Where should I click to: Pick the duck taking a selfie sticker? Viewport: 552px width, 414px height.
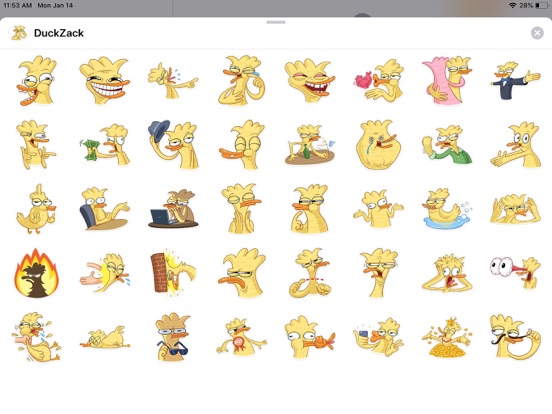pos(379,337)
